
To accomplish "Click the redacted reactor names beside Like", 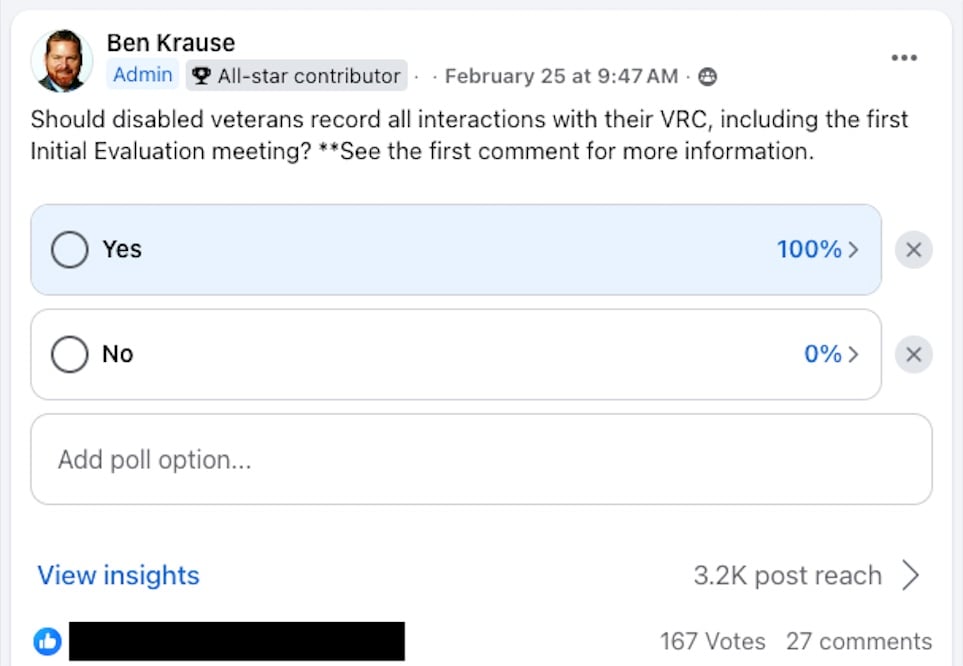I will point(236,641).
